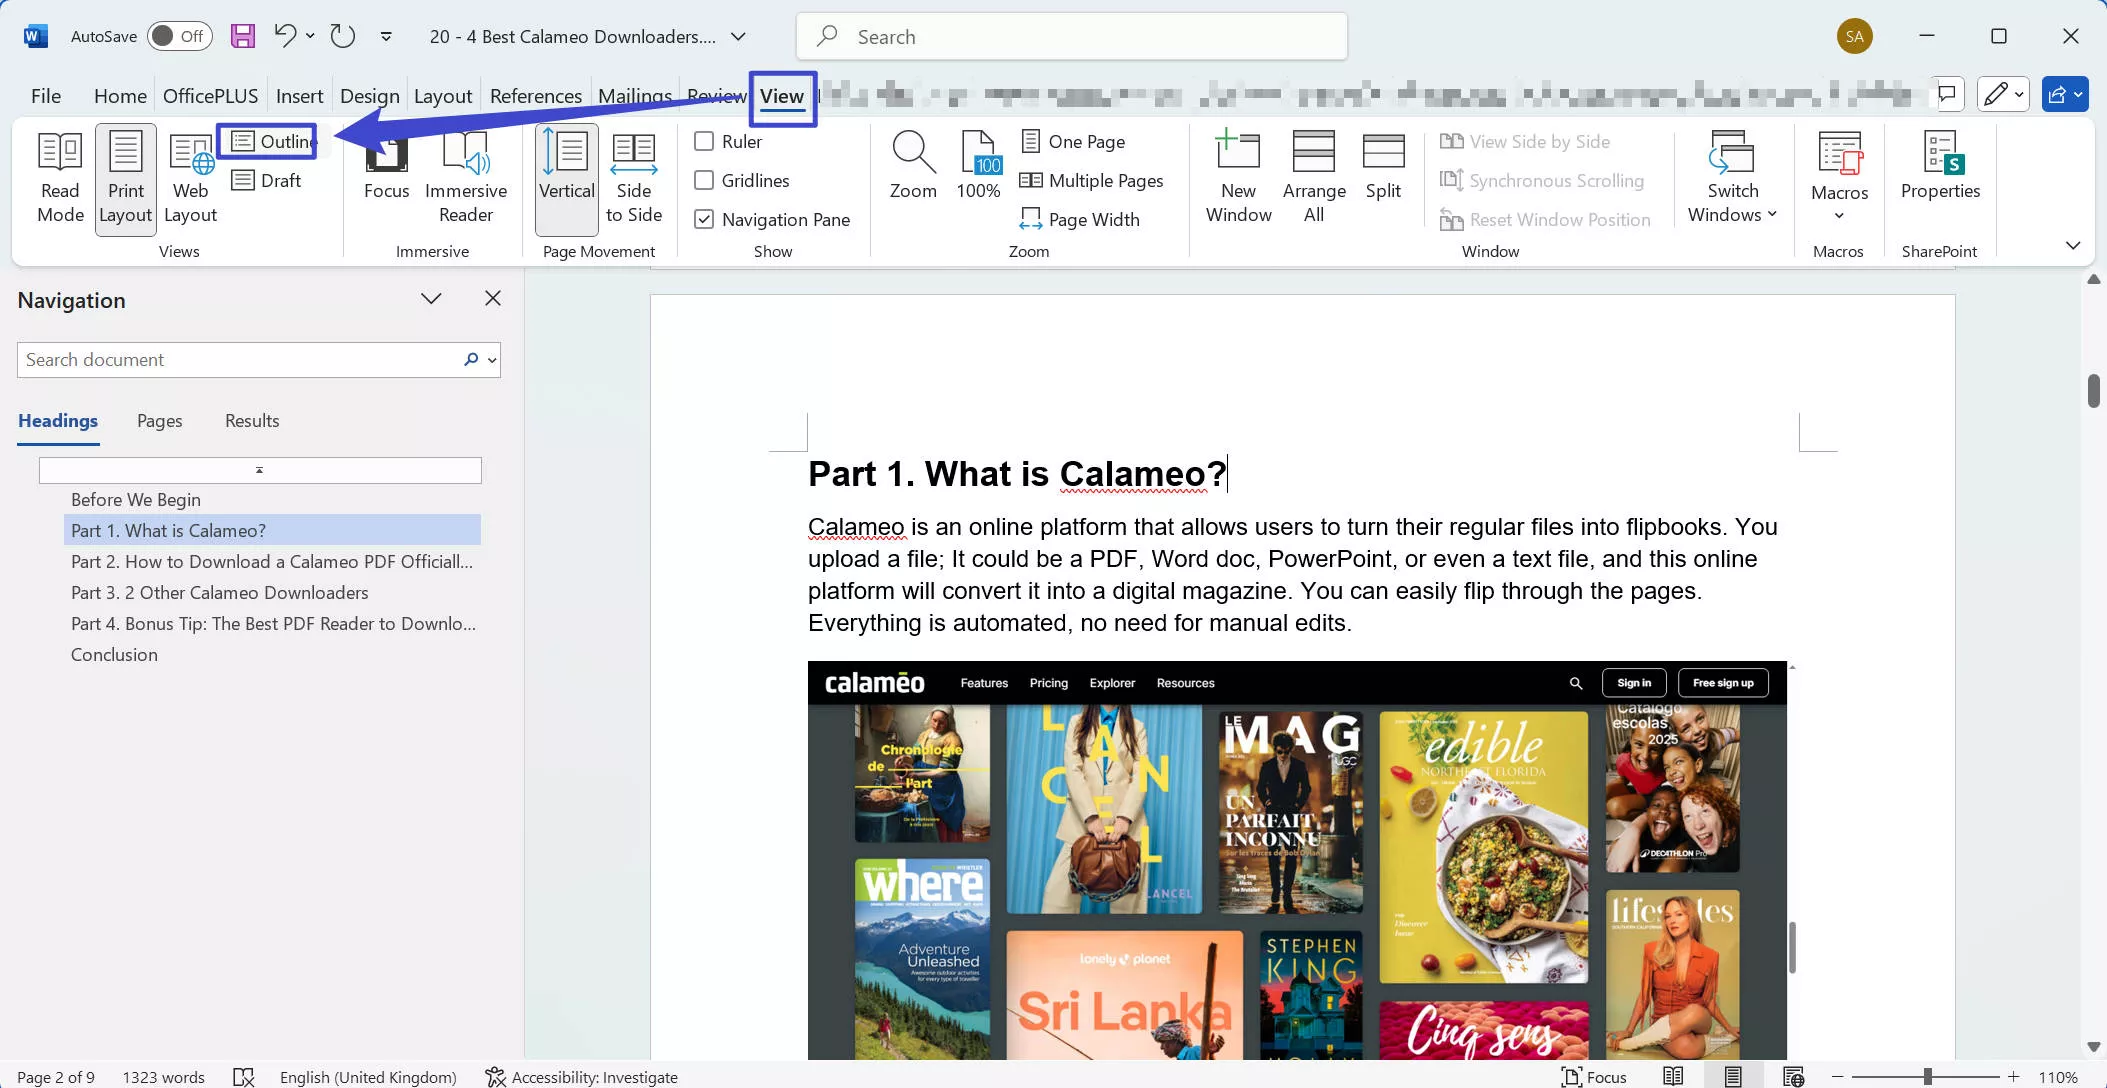The width and height of the screenshot is (2107, 1088).
Task: Click the zoom slider in status bar
Action: pos(1926,1077)
